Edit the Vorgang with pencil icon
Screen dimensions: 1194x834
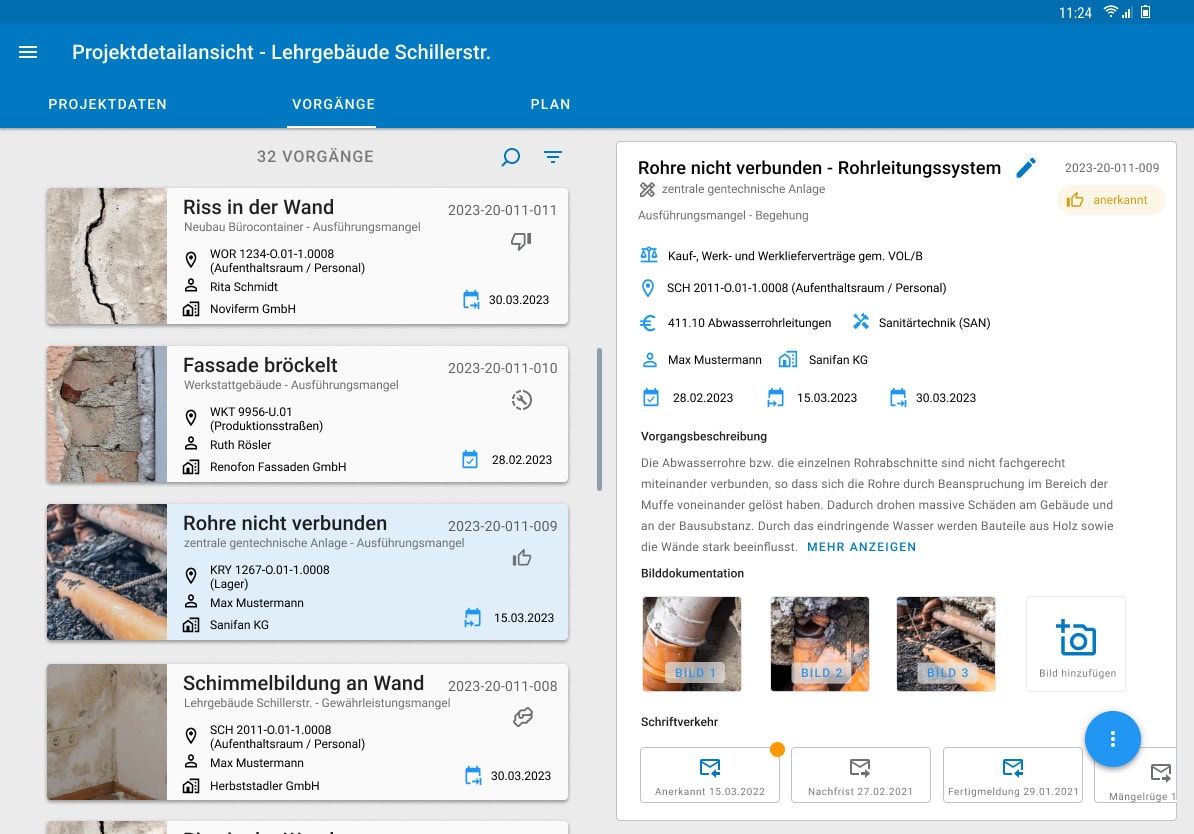point(1026,168)
